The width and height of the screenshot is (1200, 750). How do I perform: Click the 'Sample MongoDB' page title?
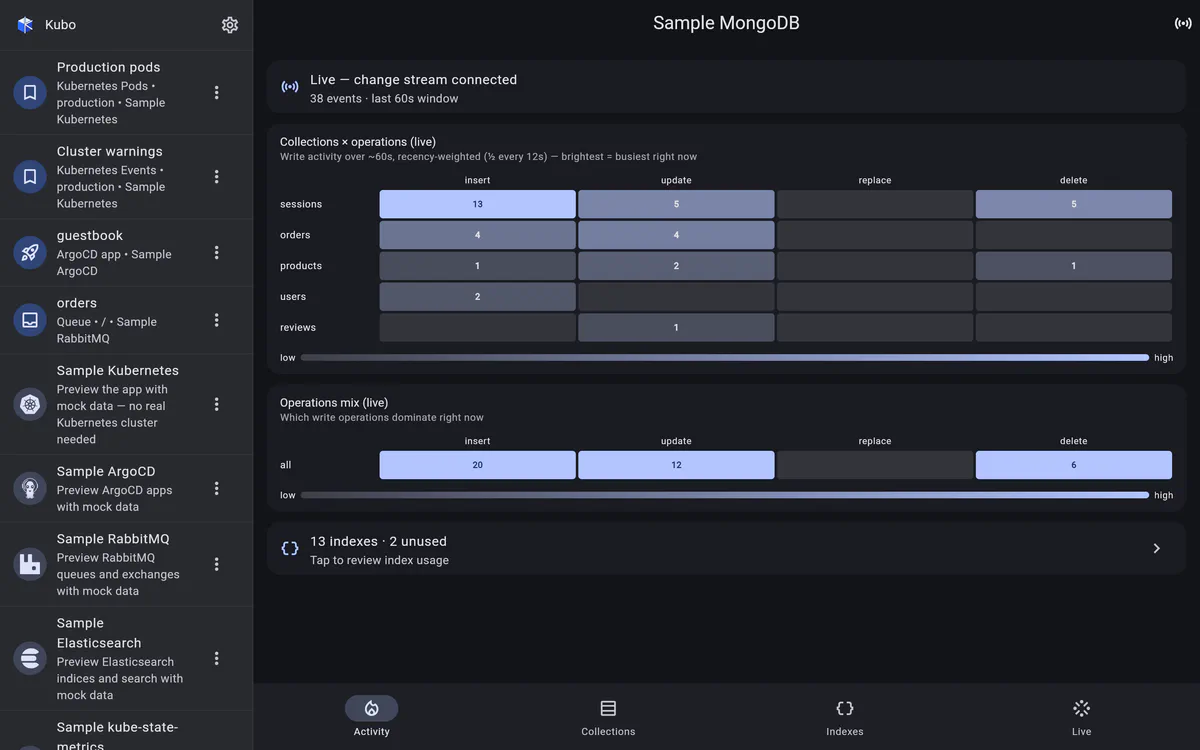coord(726,23)
